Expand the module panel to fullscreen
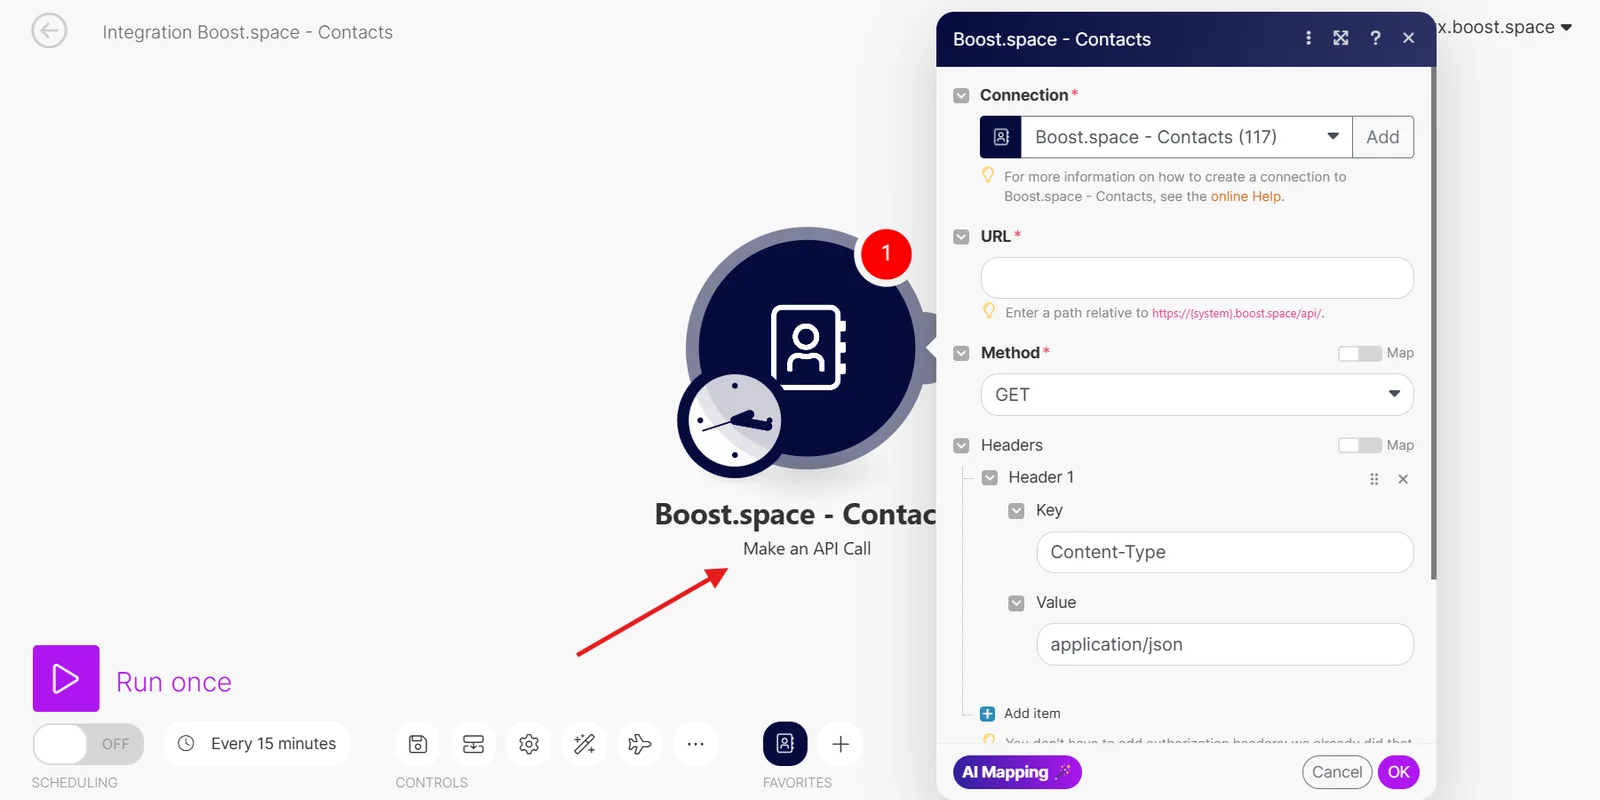 tap(1341, 38)
